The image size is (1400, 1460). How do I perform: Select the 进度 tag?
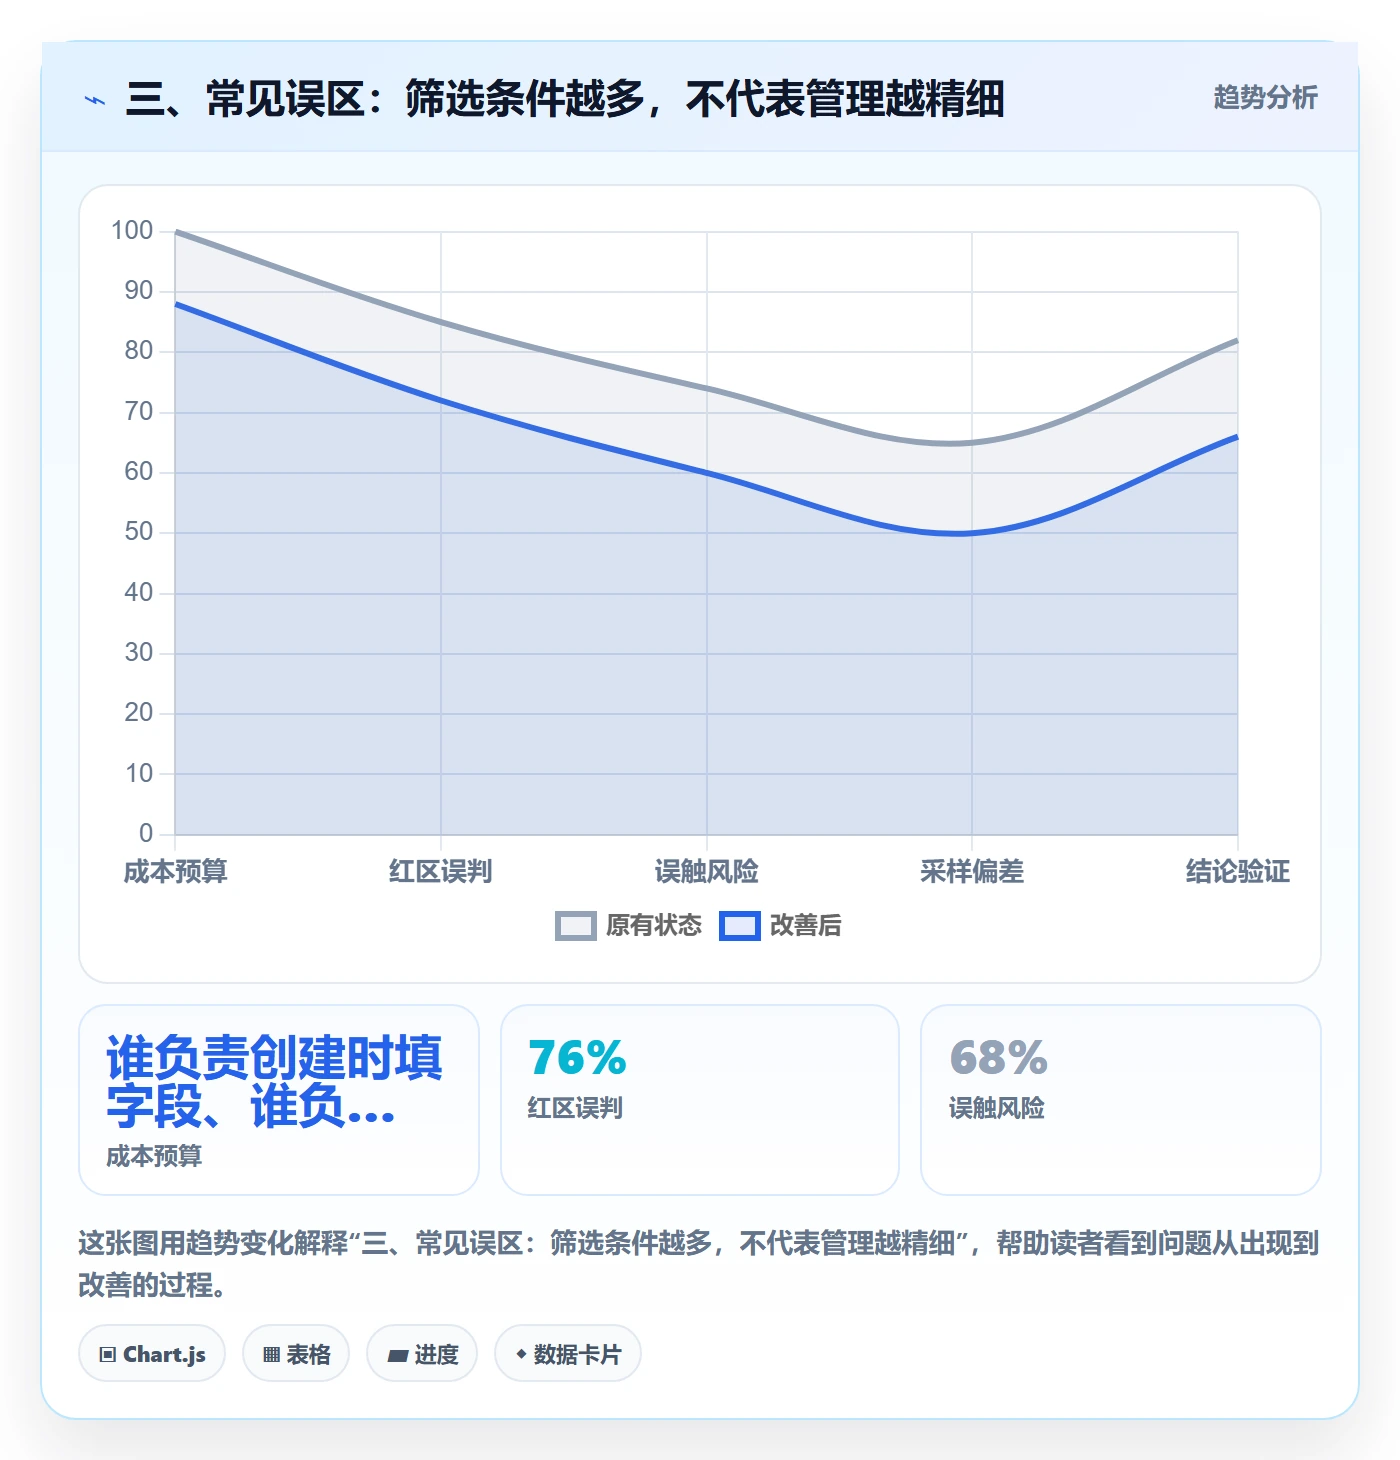(422, 1354)
